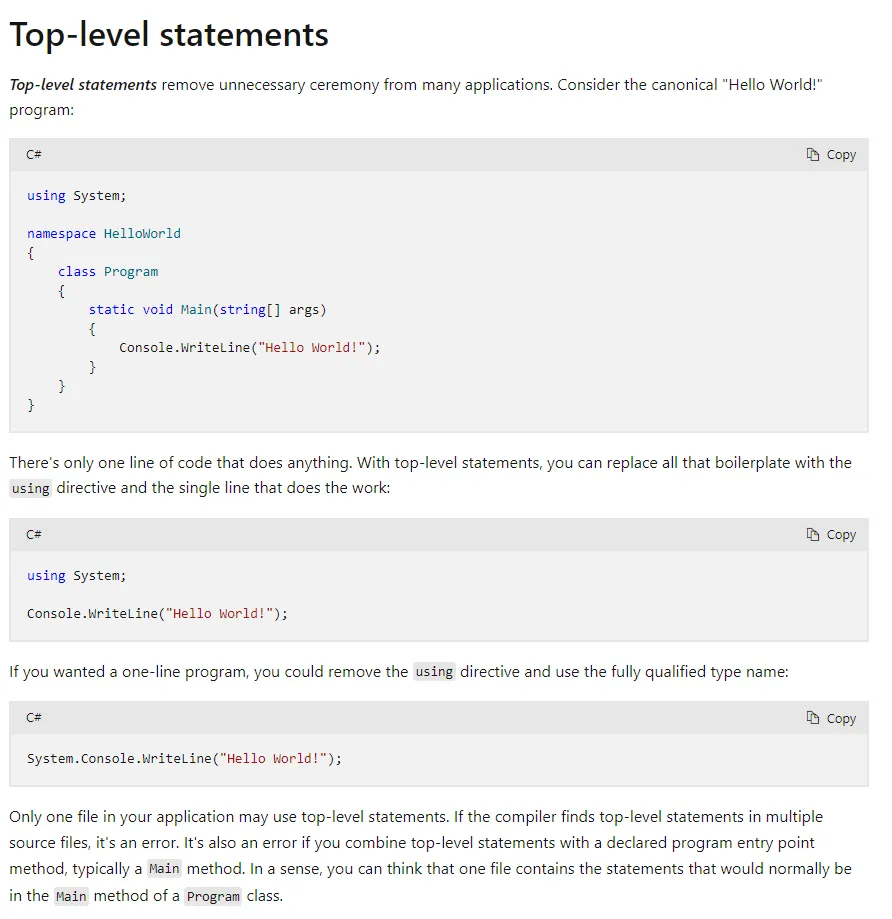Image resolution: width=892 pixels, height=919 pixels.
Task: Click inline code "using" in the one-line program sentence
Action: pos(434,672)
